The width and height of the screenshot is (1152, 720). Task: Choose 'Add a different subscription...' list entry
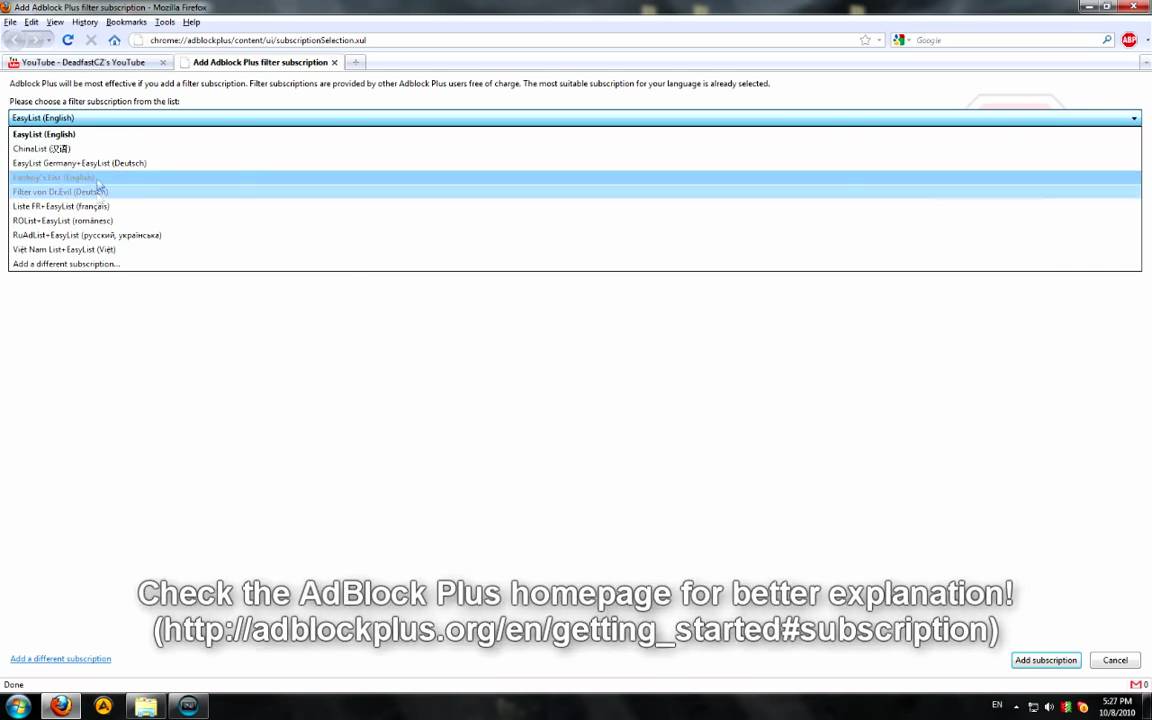pos(575,264)
